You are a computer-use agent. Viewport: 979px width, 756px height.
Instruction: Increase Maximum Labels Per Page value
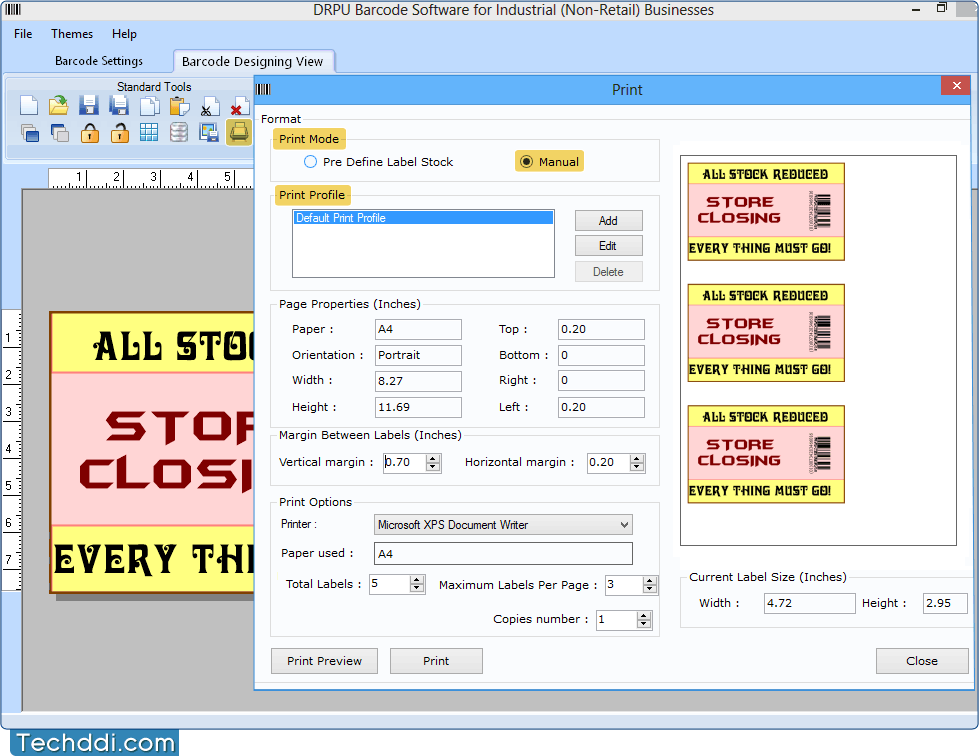pos(650,581)
